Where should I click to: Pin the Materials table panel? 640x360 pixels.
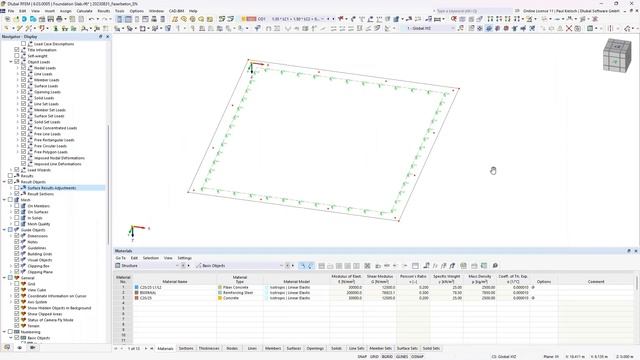pyautogui.click(x=629, y=251)
